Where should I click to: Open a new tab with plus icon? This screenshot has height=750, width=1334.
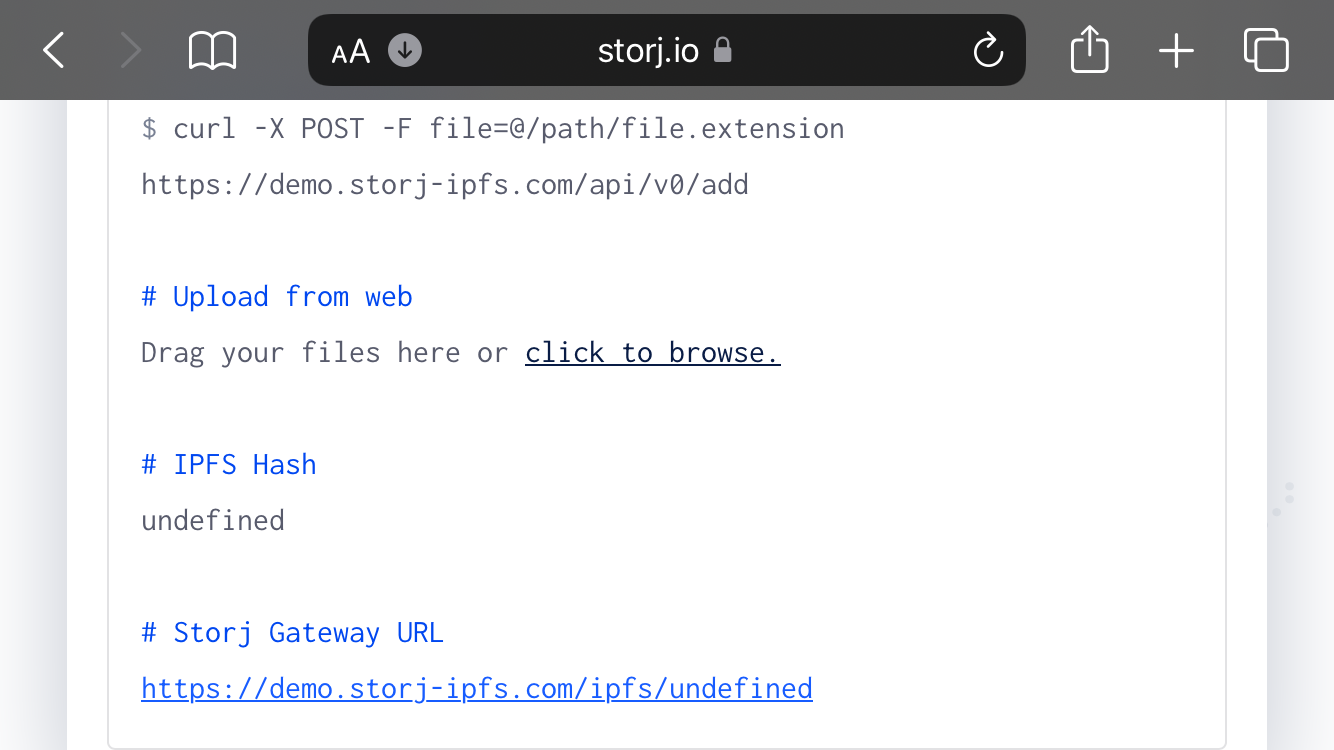point(1176,50)
